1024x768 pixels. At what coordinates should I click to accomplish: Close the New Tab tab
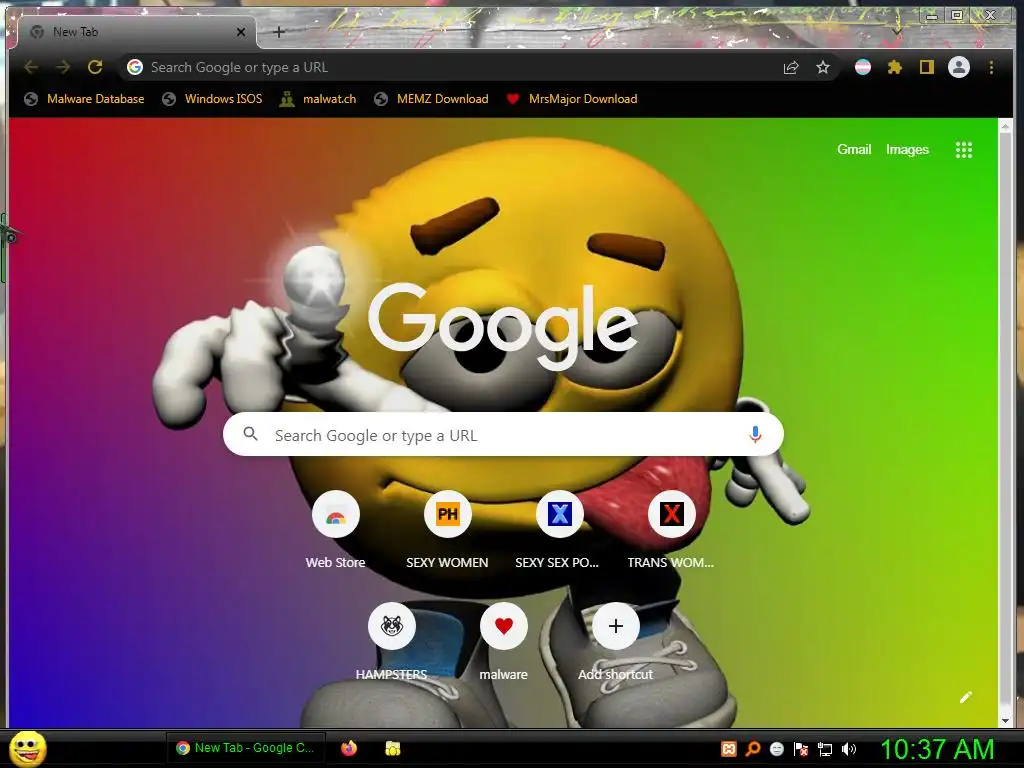click(x=241, y=32)
